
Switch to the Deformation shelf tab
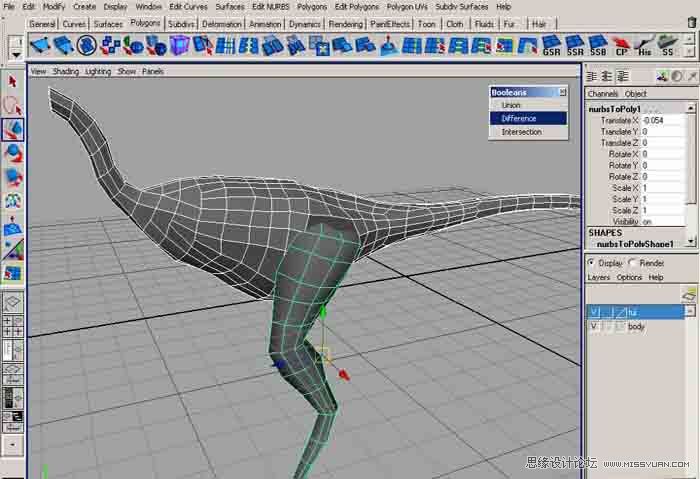tap(221, 23)
